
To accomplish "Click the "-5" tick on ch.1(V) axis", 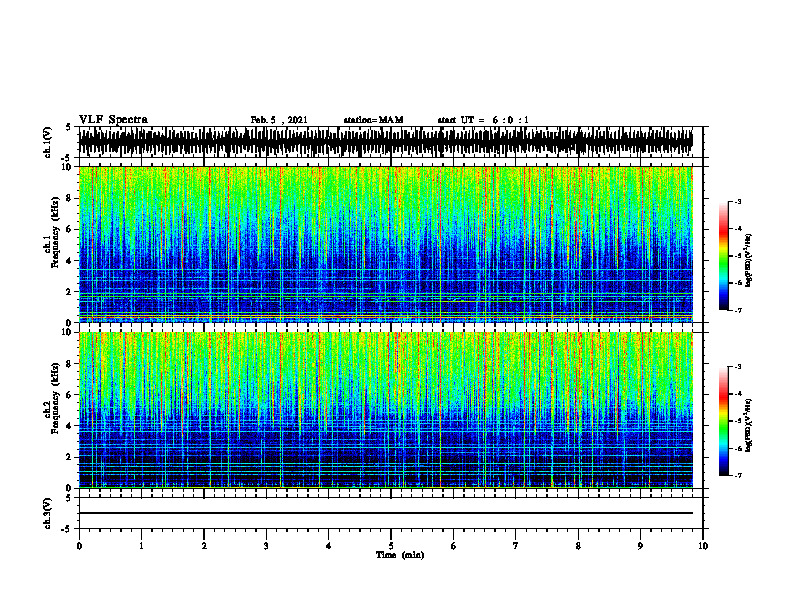I will pos(67,158).
